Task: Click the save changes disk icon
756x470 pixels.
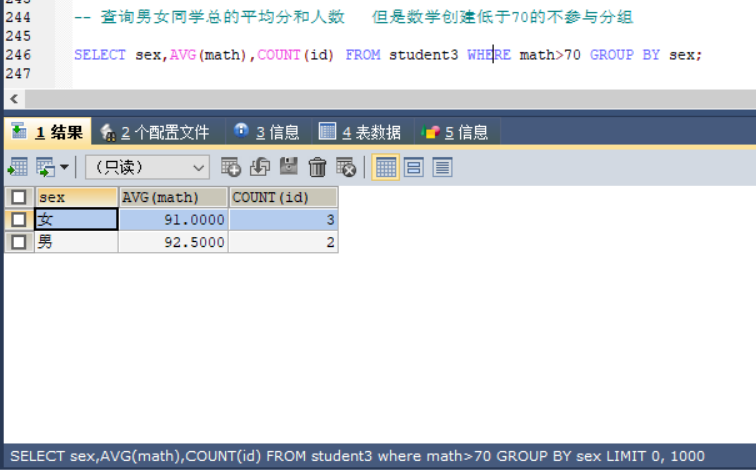Action: click(x=289, y=166)
